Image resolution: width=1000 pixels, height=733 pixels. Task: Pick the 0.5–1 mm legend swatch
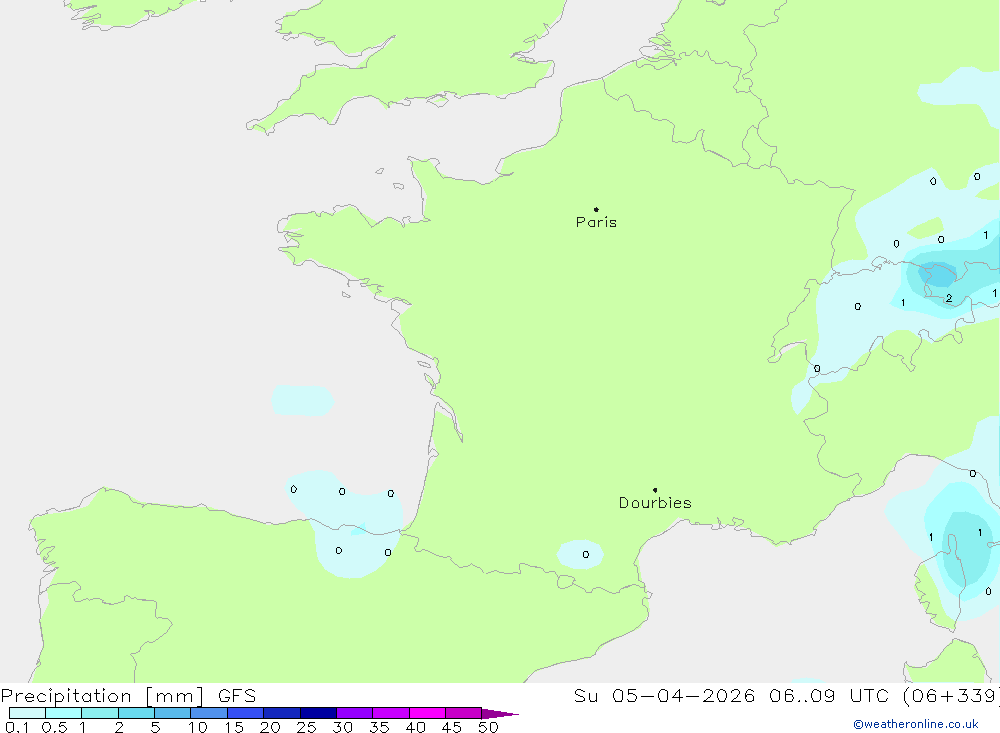pyautogui.click(x=63, y=713)
